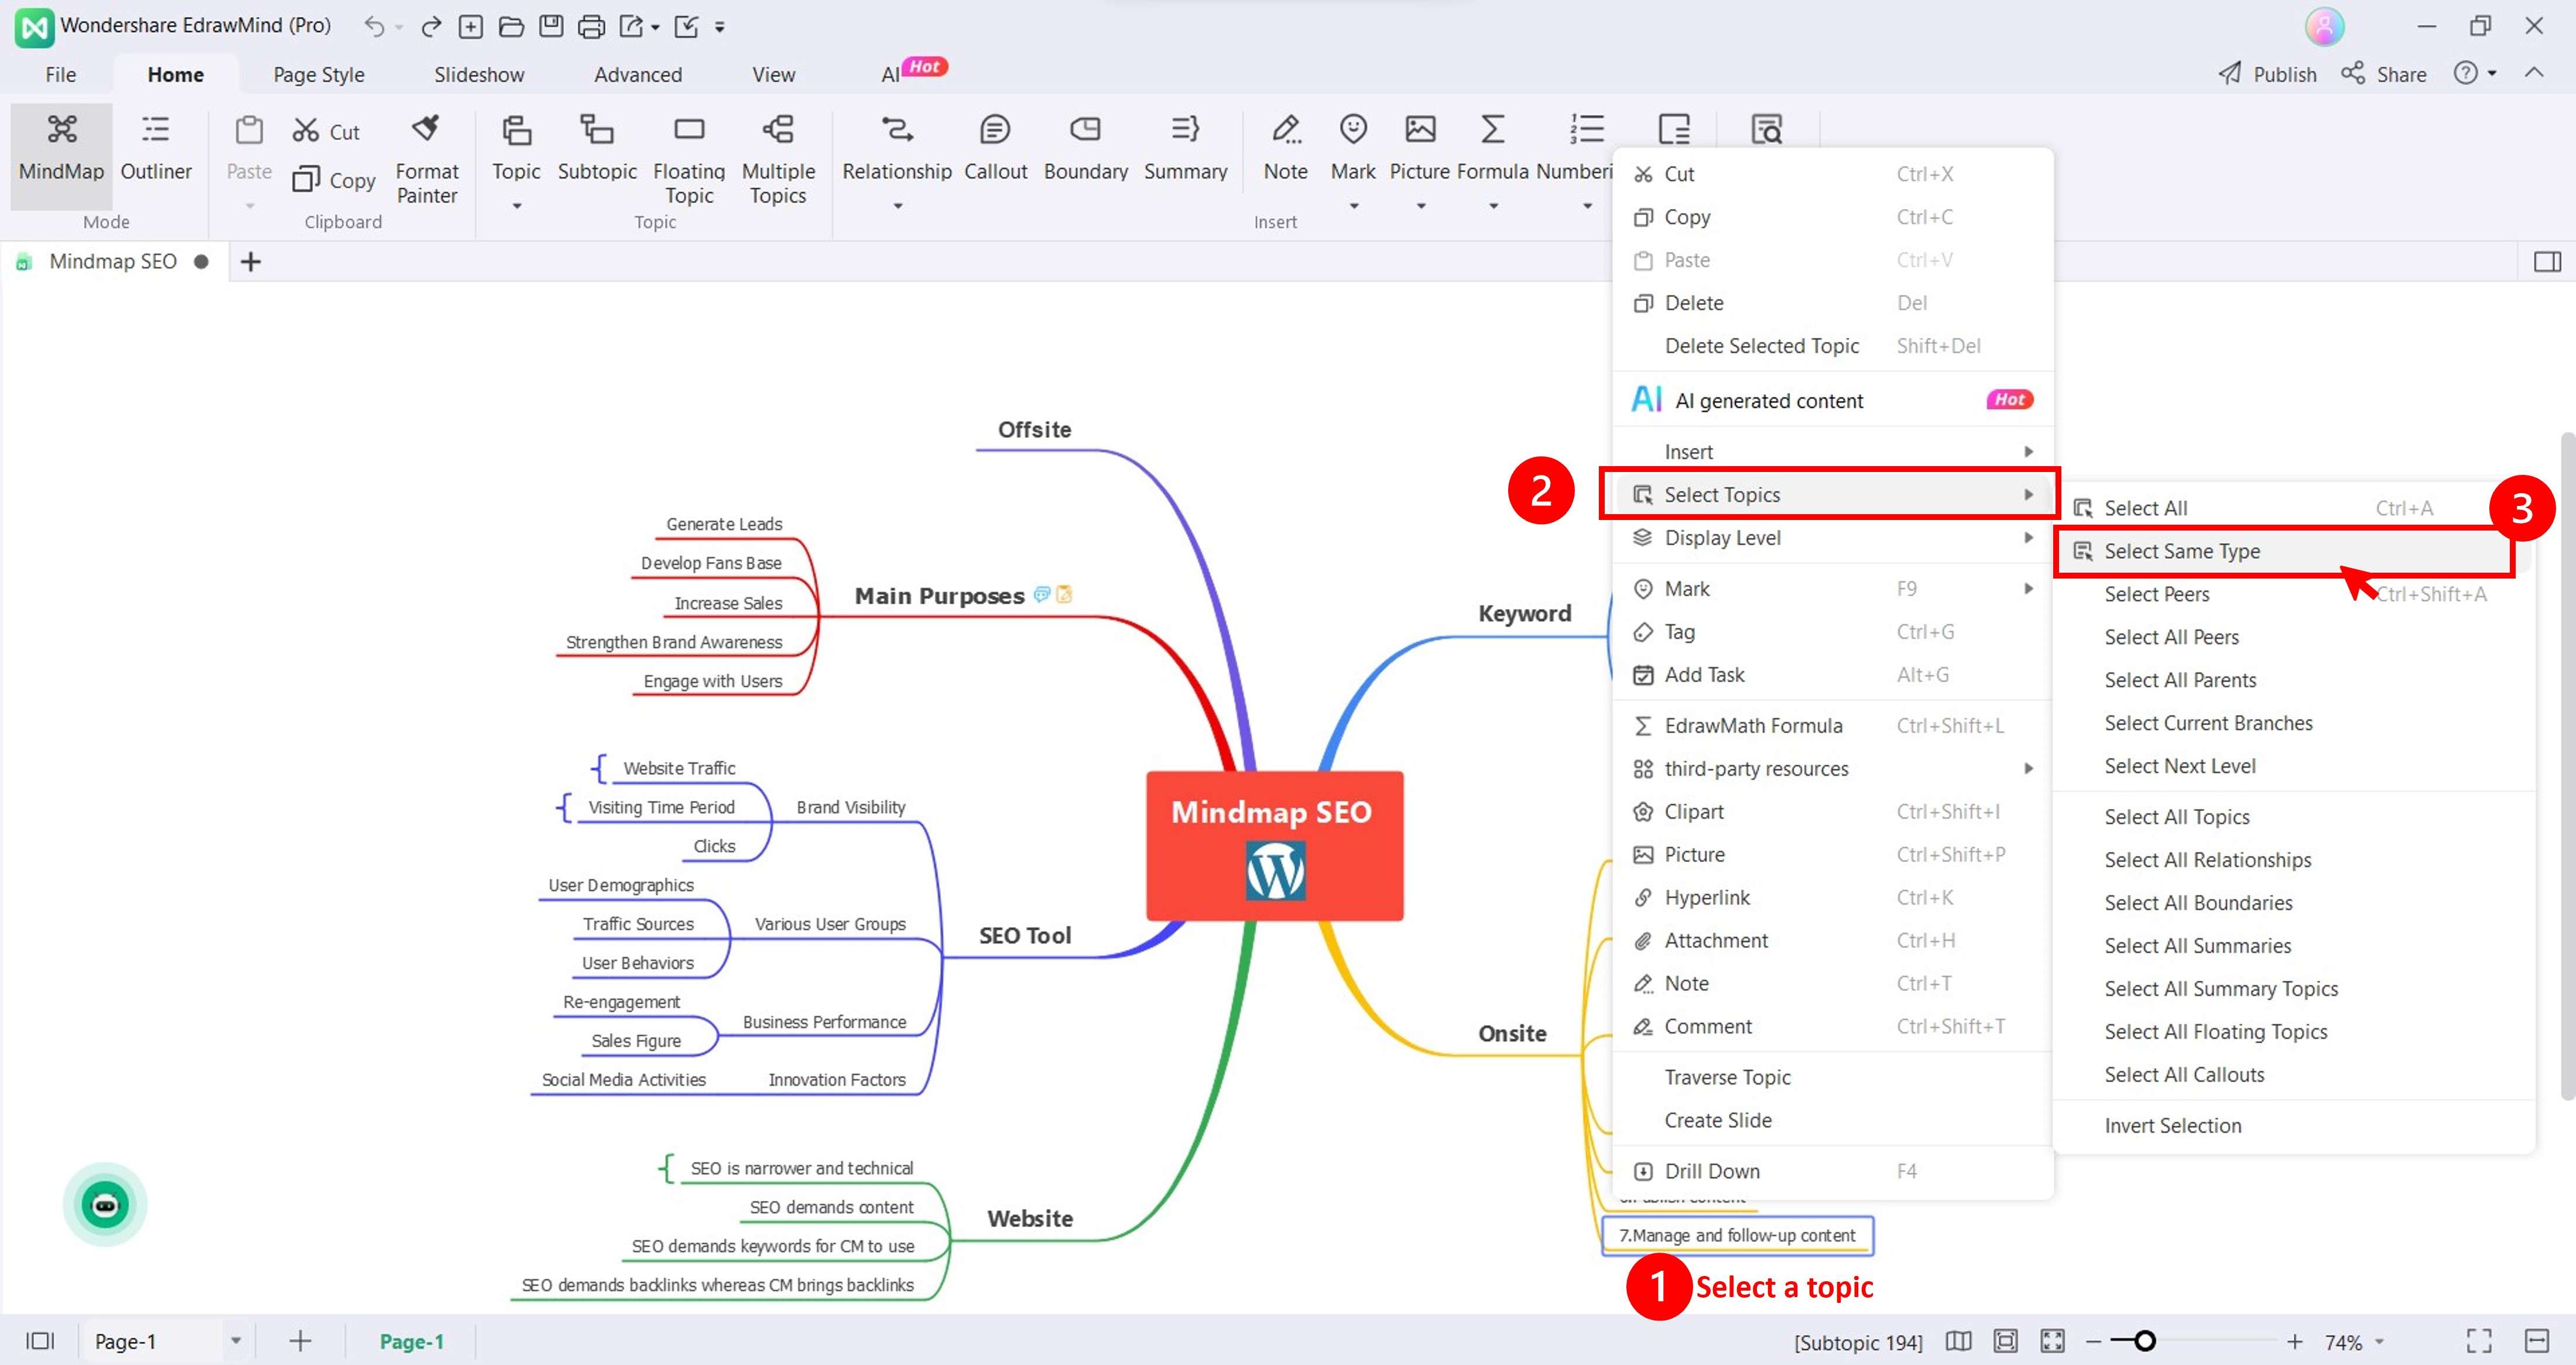
Task: Adjust the zoom slider handle
Action: click(x=2145, y=1341)
